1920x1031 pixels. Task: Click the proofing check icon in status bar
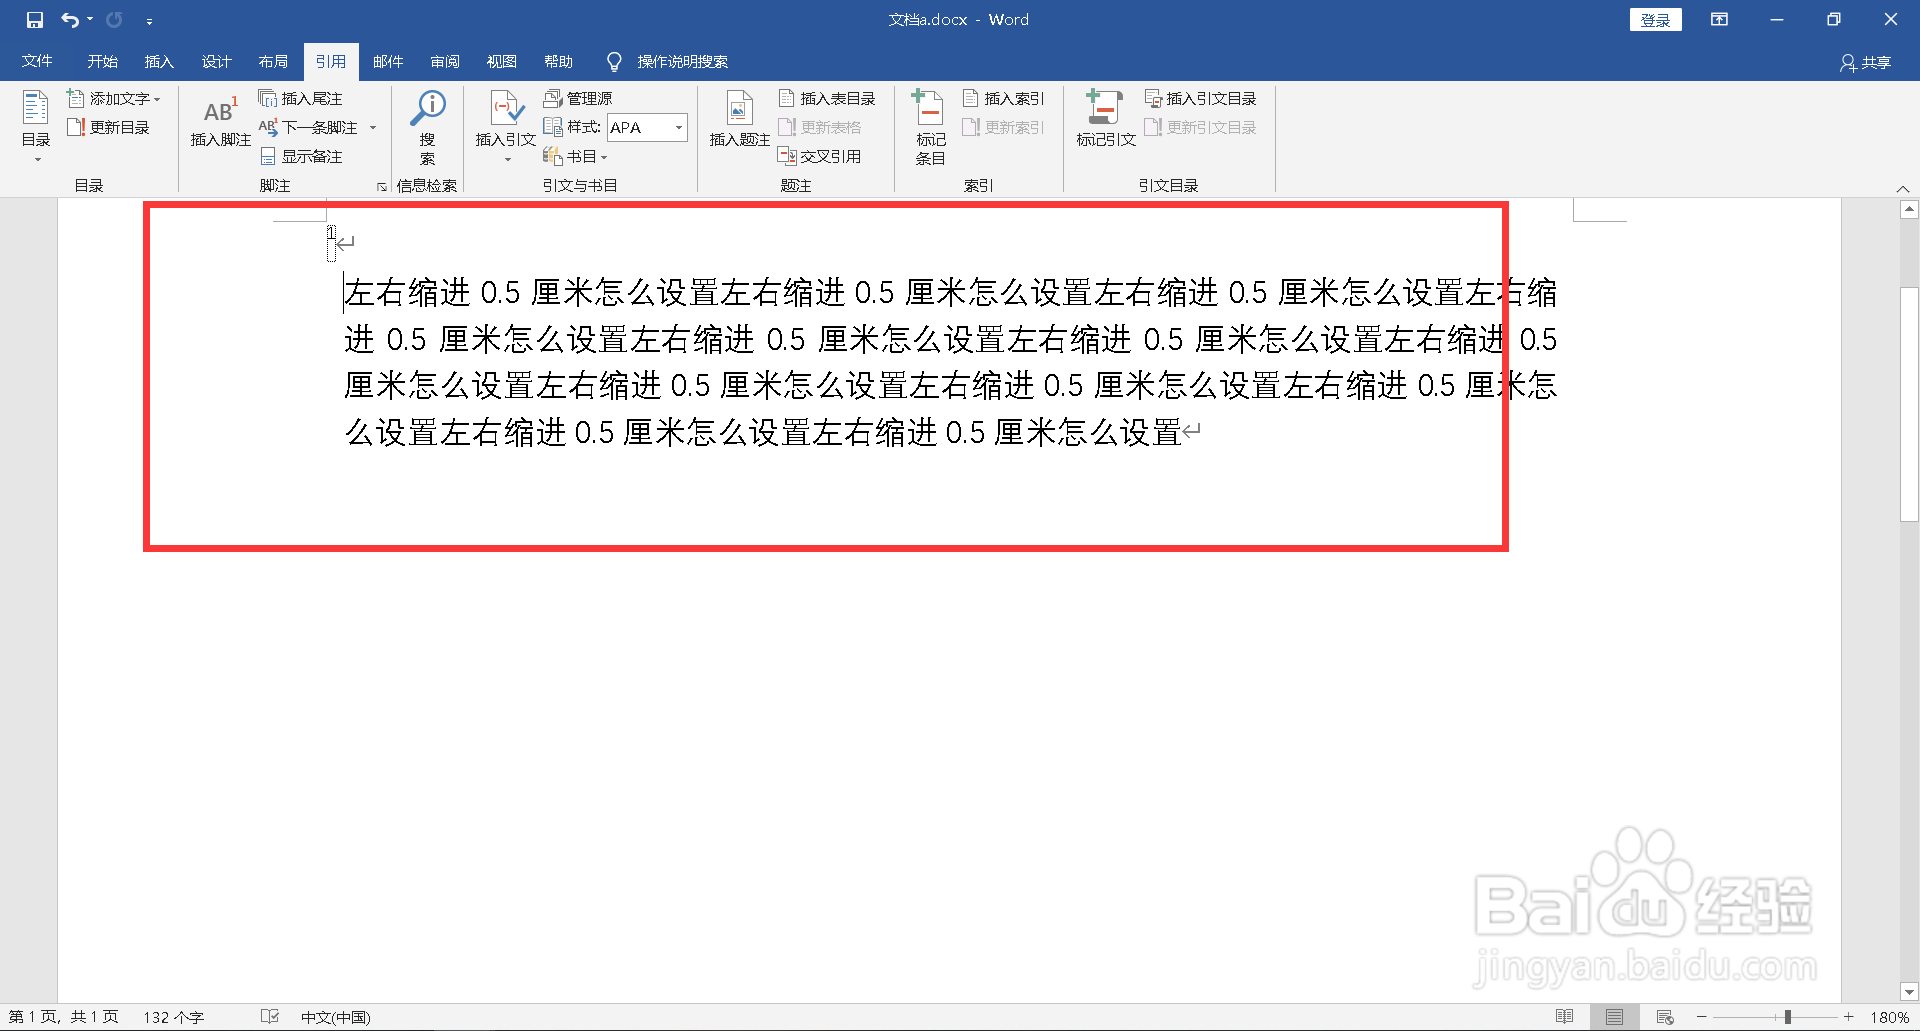tap(270, 1017)
